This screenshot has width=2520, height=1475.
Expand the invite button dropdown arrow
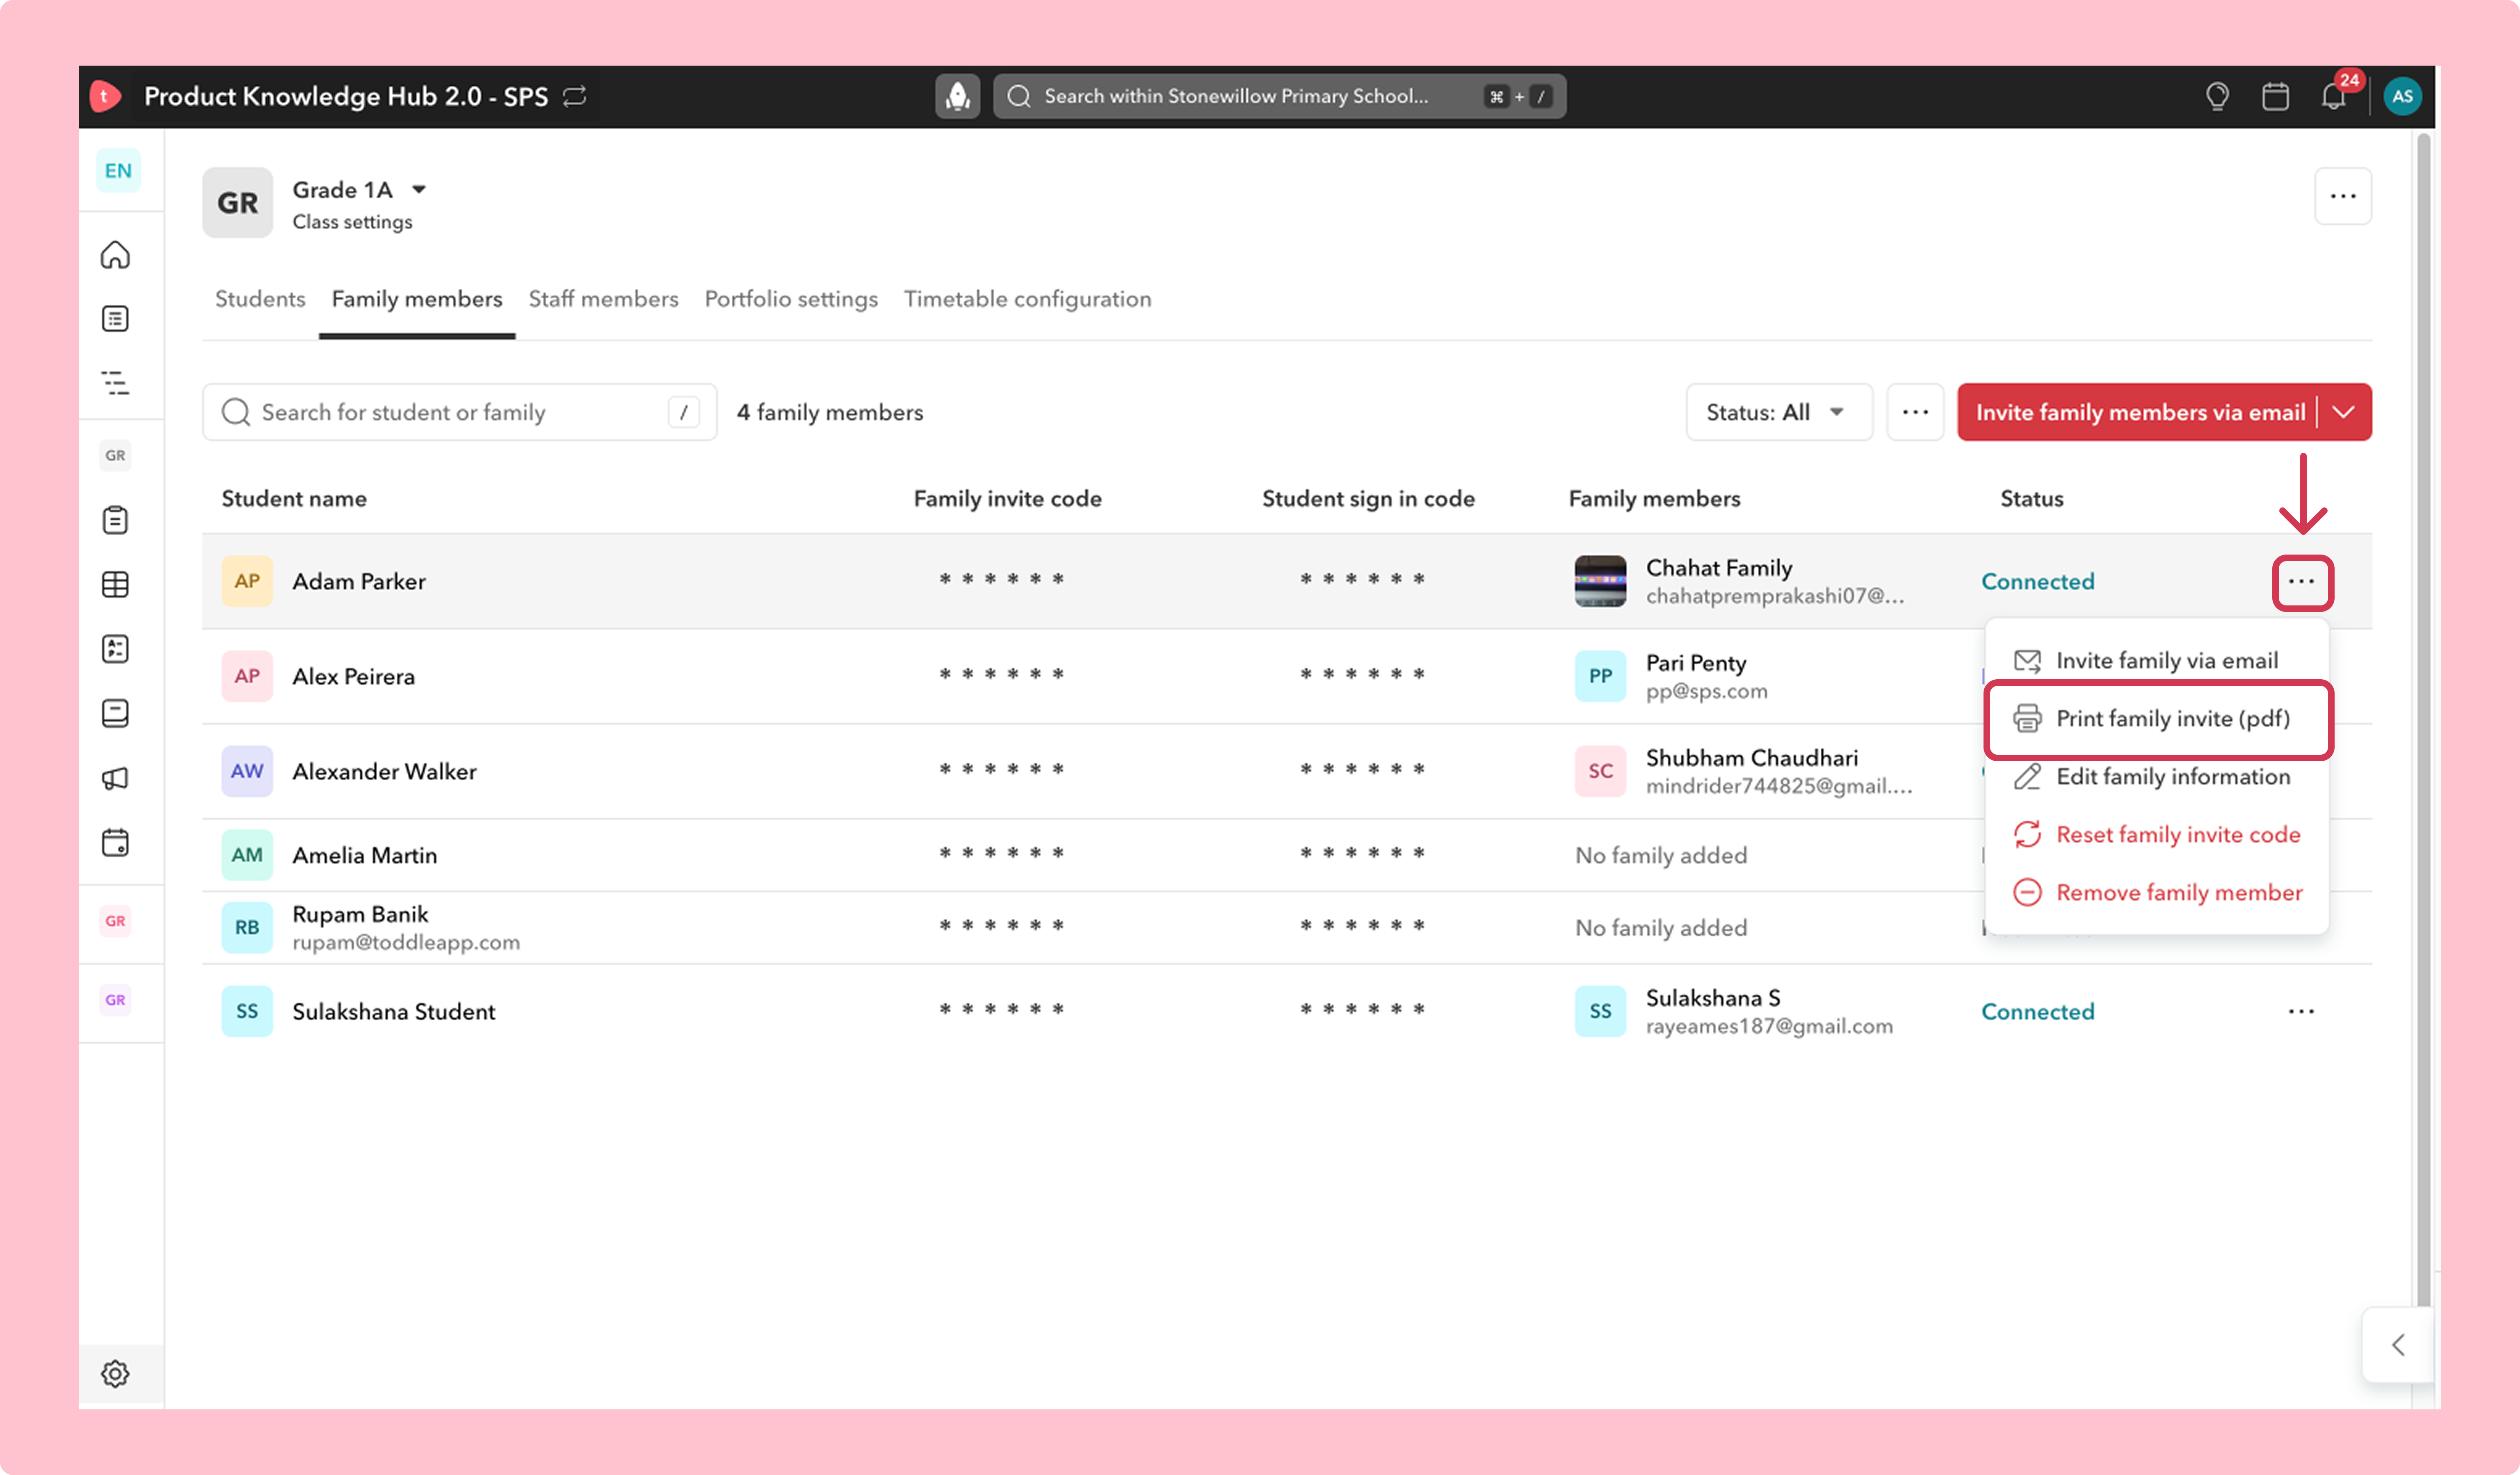coord(2344,412)
